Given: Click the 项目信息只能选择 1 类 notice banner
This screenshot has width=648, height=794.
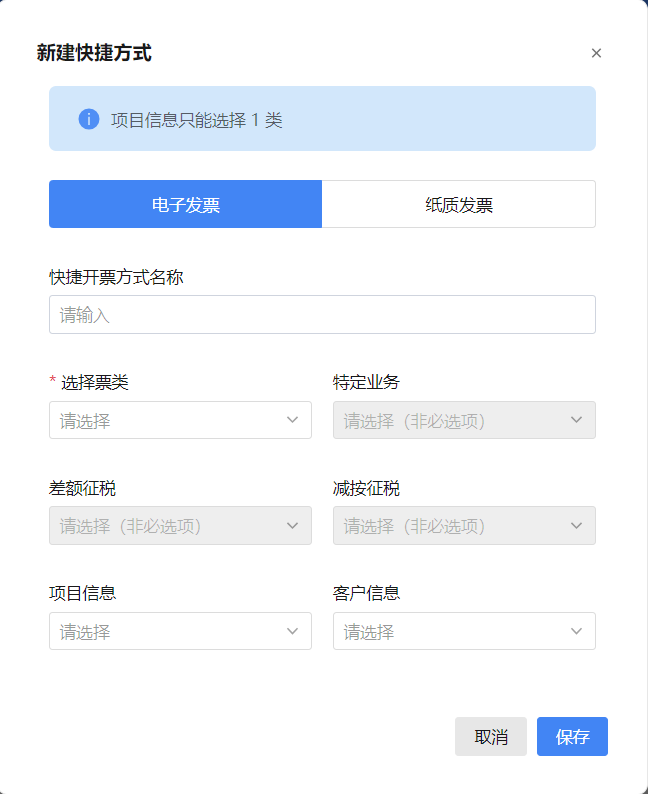Looking at the screenshot, I should point(322,118).
